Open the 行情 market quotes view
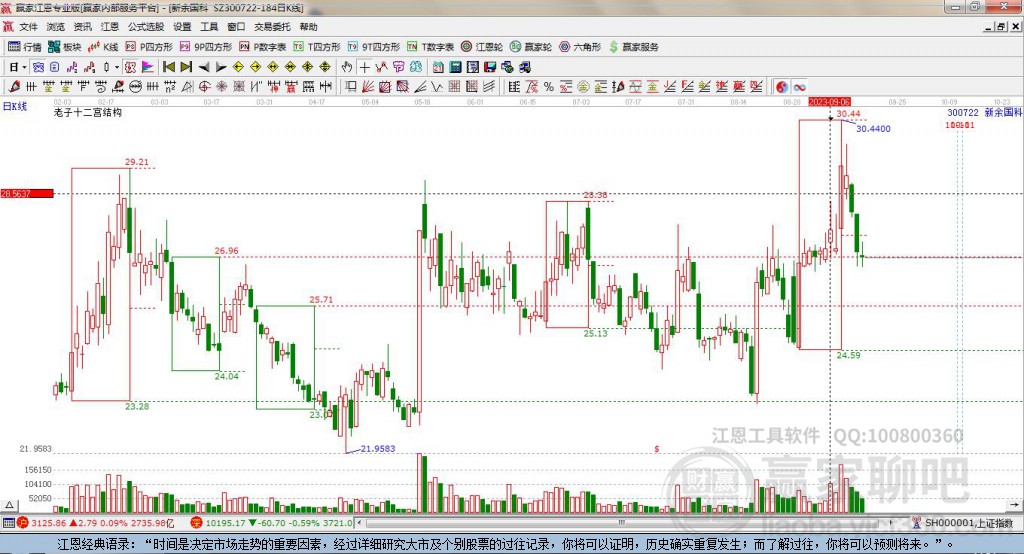This screenshot has height=554, width=1024. click(24, 46)
